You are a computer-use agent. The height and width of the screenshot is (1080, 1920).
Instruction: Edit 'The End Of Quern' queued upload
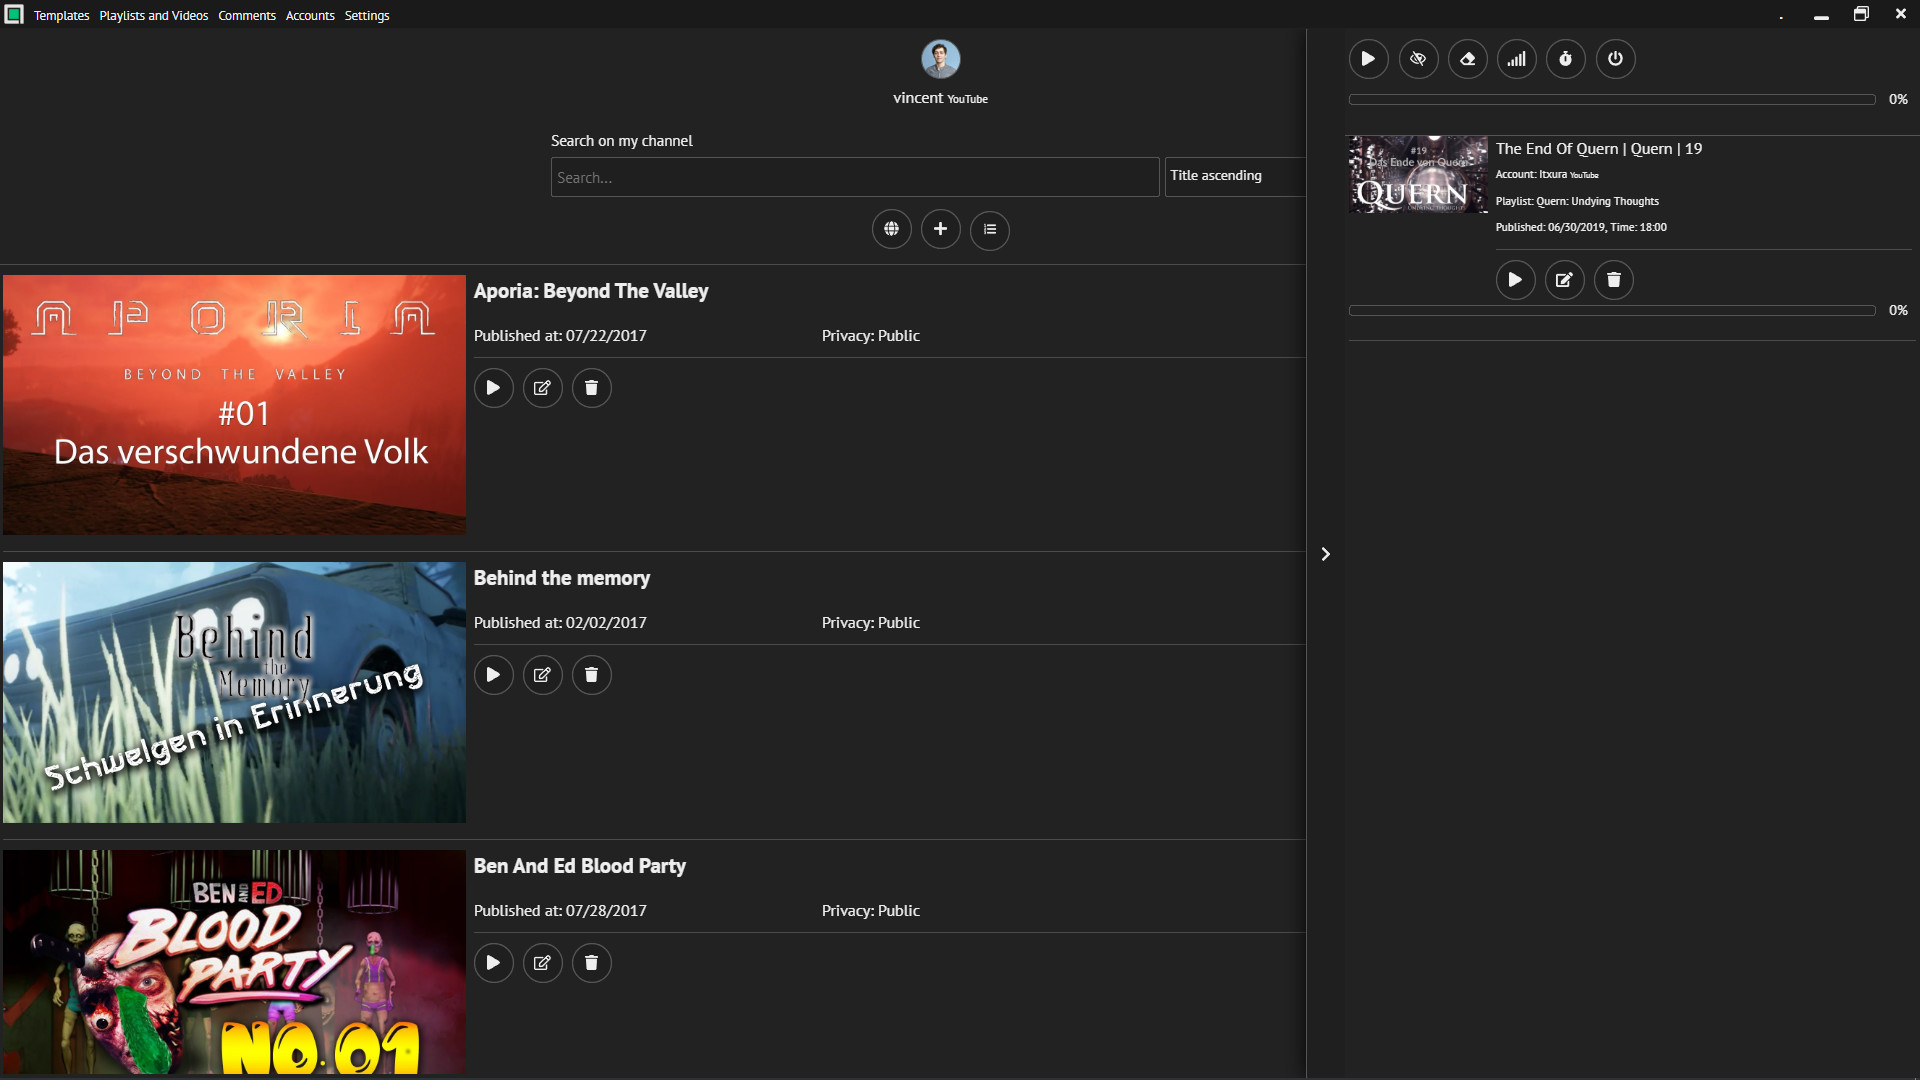1563,280
